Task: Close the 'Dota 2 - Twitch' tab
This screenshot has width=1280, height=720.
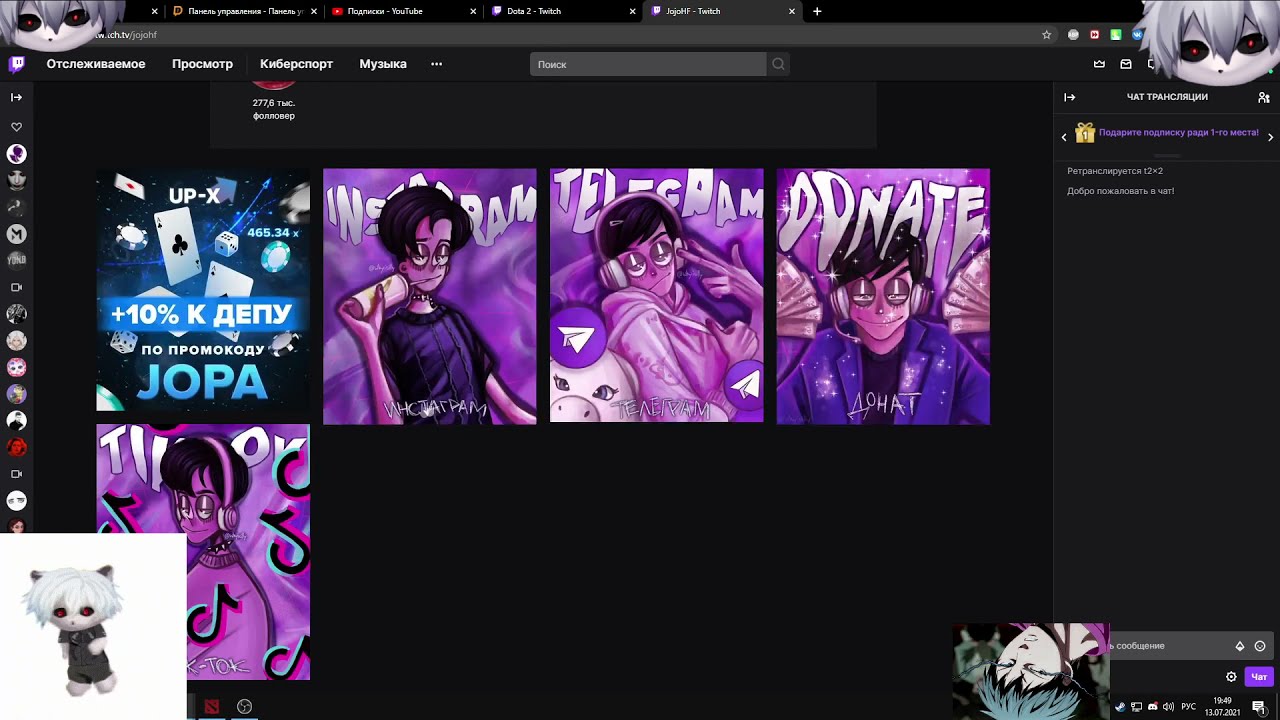Action: (x=633, y=12)
